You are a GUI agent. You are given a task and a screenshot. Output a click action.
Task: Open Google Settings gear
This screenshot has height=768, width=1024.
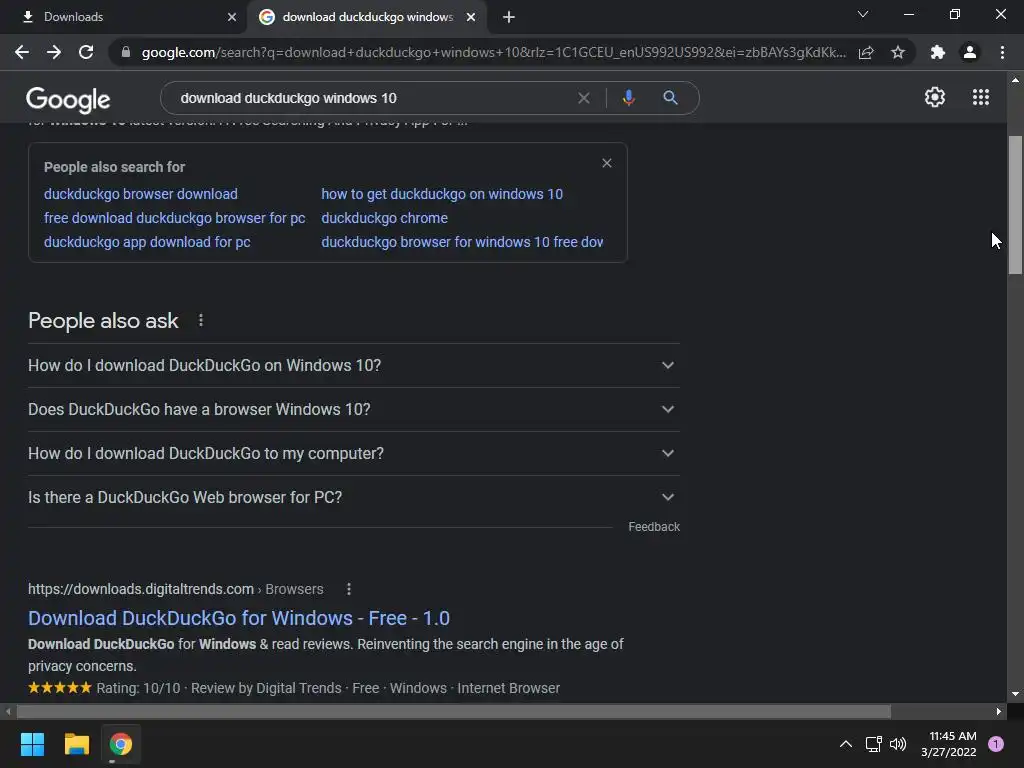(935, 97)
